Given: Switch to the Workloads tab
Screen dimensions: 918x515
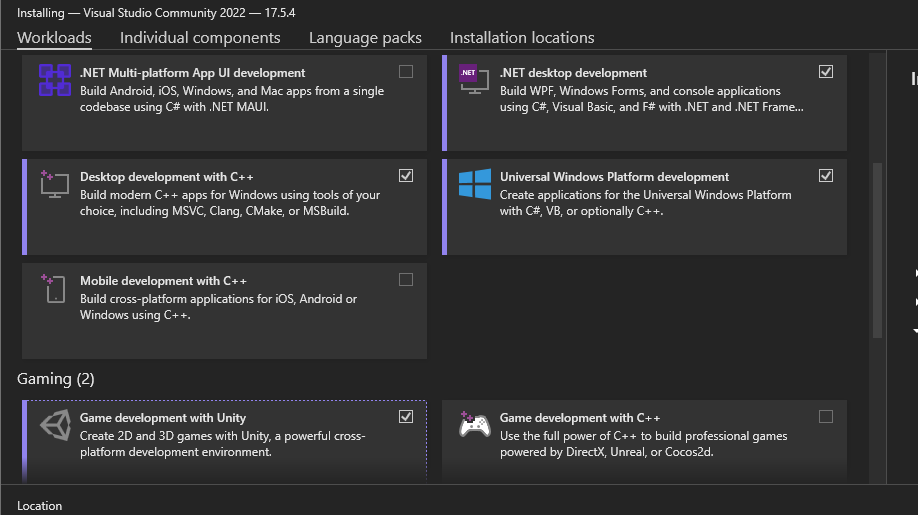Looking at the screenshot, I should click(54, 37).
